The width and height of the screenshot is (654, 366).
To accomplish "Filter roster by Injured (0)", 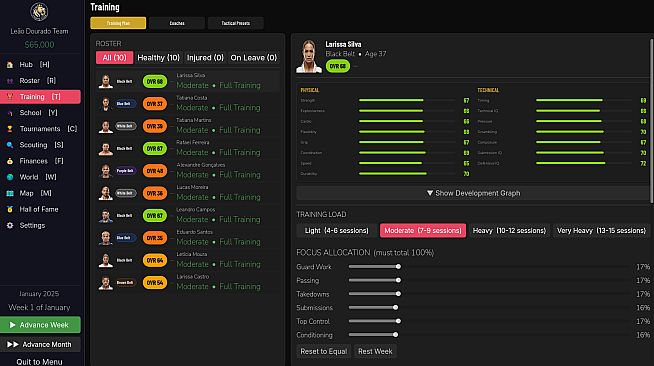I will pos(205,58).
